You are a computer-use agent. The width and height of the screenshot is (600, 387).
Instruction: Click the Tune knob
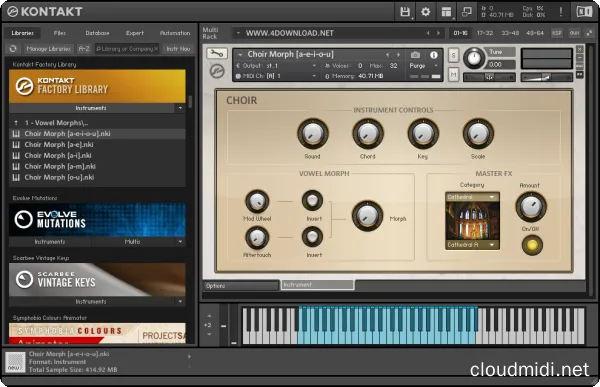point(474,59)
